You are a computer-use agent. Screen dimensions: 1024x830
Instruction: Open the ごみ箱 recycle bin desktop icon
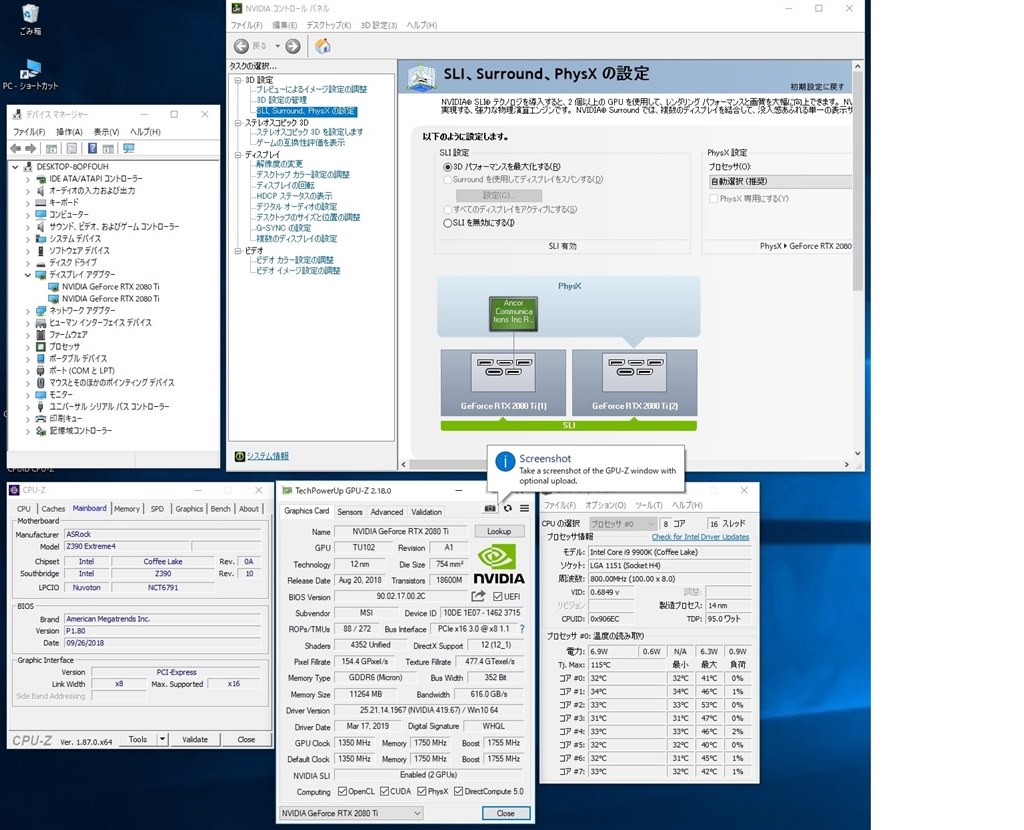(30, 19)
